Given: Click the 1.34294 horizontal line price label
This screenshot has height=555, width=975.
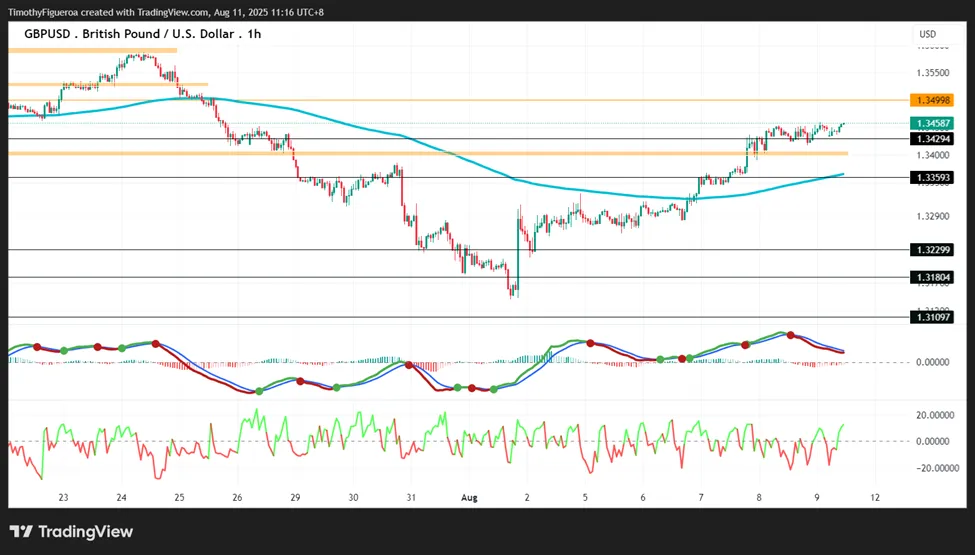Looking at the screenshot, I should 931,139.
